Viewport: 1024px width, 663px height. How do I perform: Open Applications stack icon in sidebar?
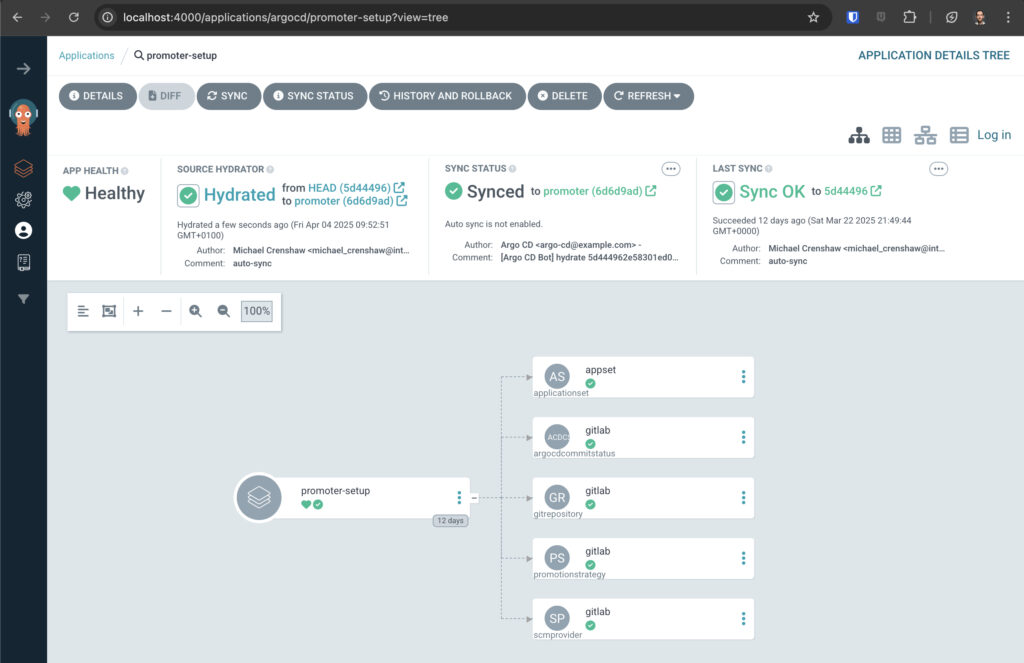click(x=24, y=169)
